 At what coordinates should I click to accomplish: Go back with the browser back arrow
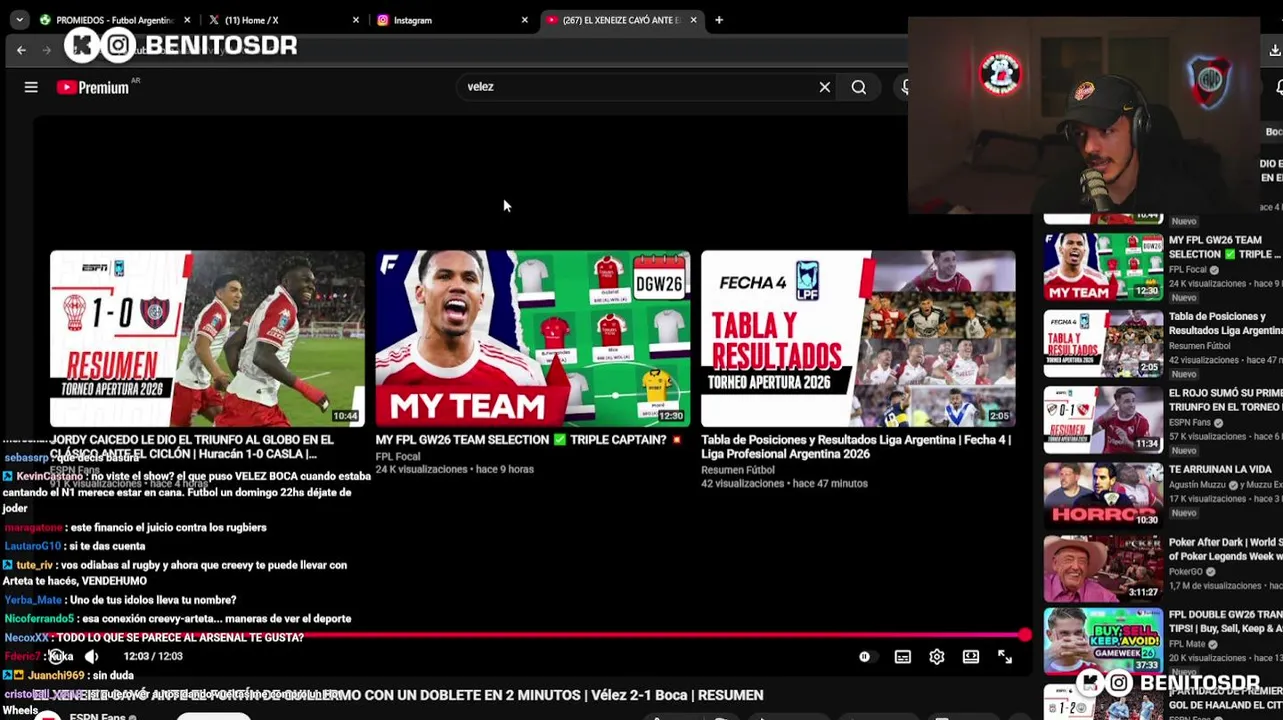click(21, 49)
